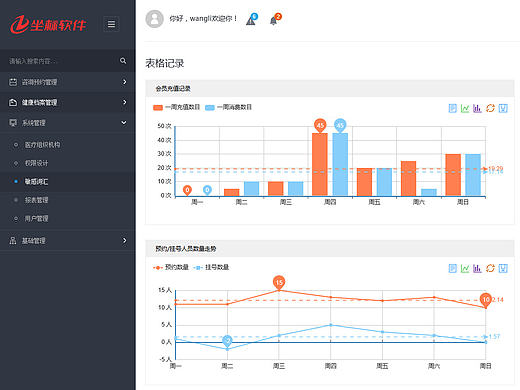
Task: Switch appointment trend chart to bar type
Action: [x=477, y=268]
